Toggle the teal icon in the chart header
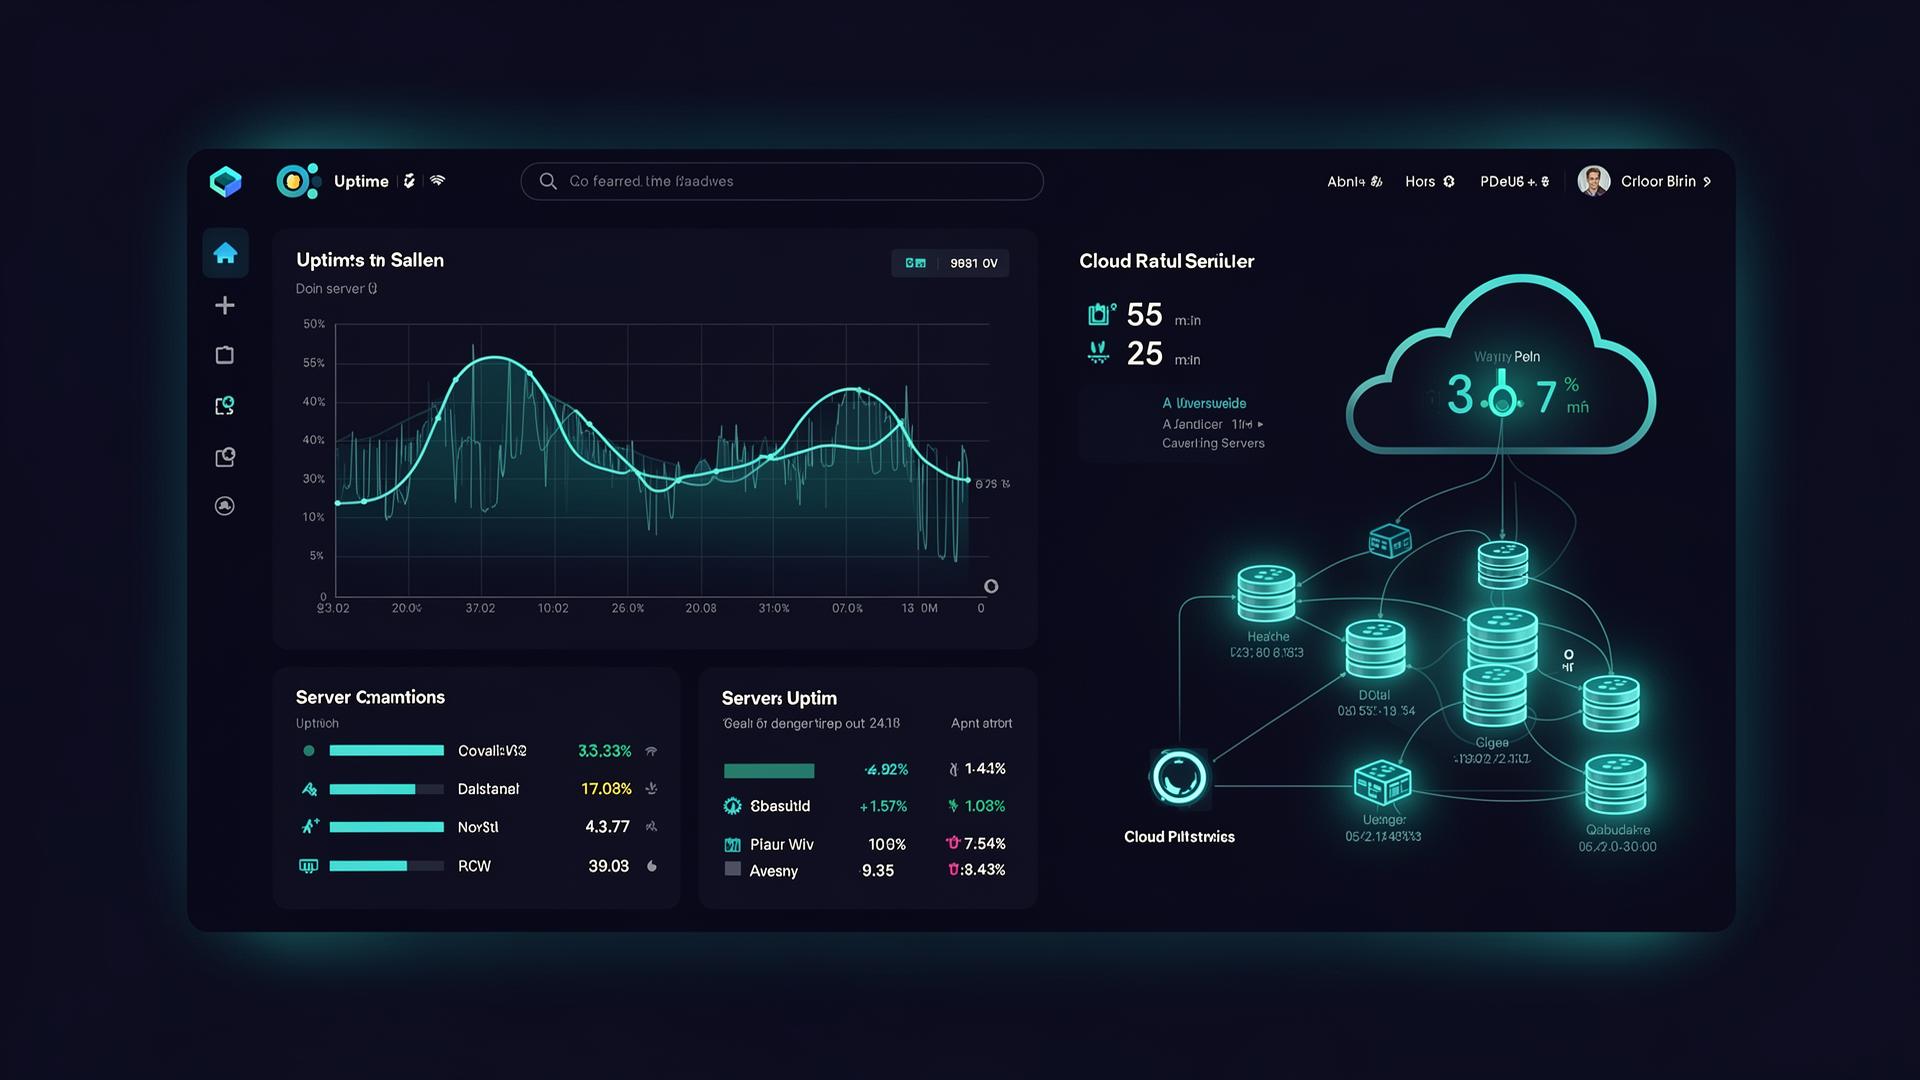 [915, 263]
